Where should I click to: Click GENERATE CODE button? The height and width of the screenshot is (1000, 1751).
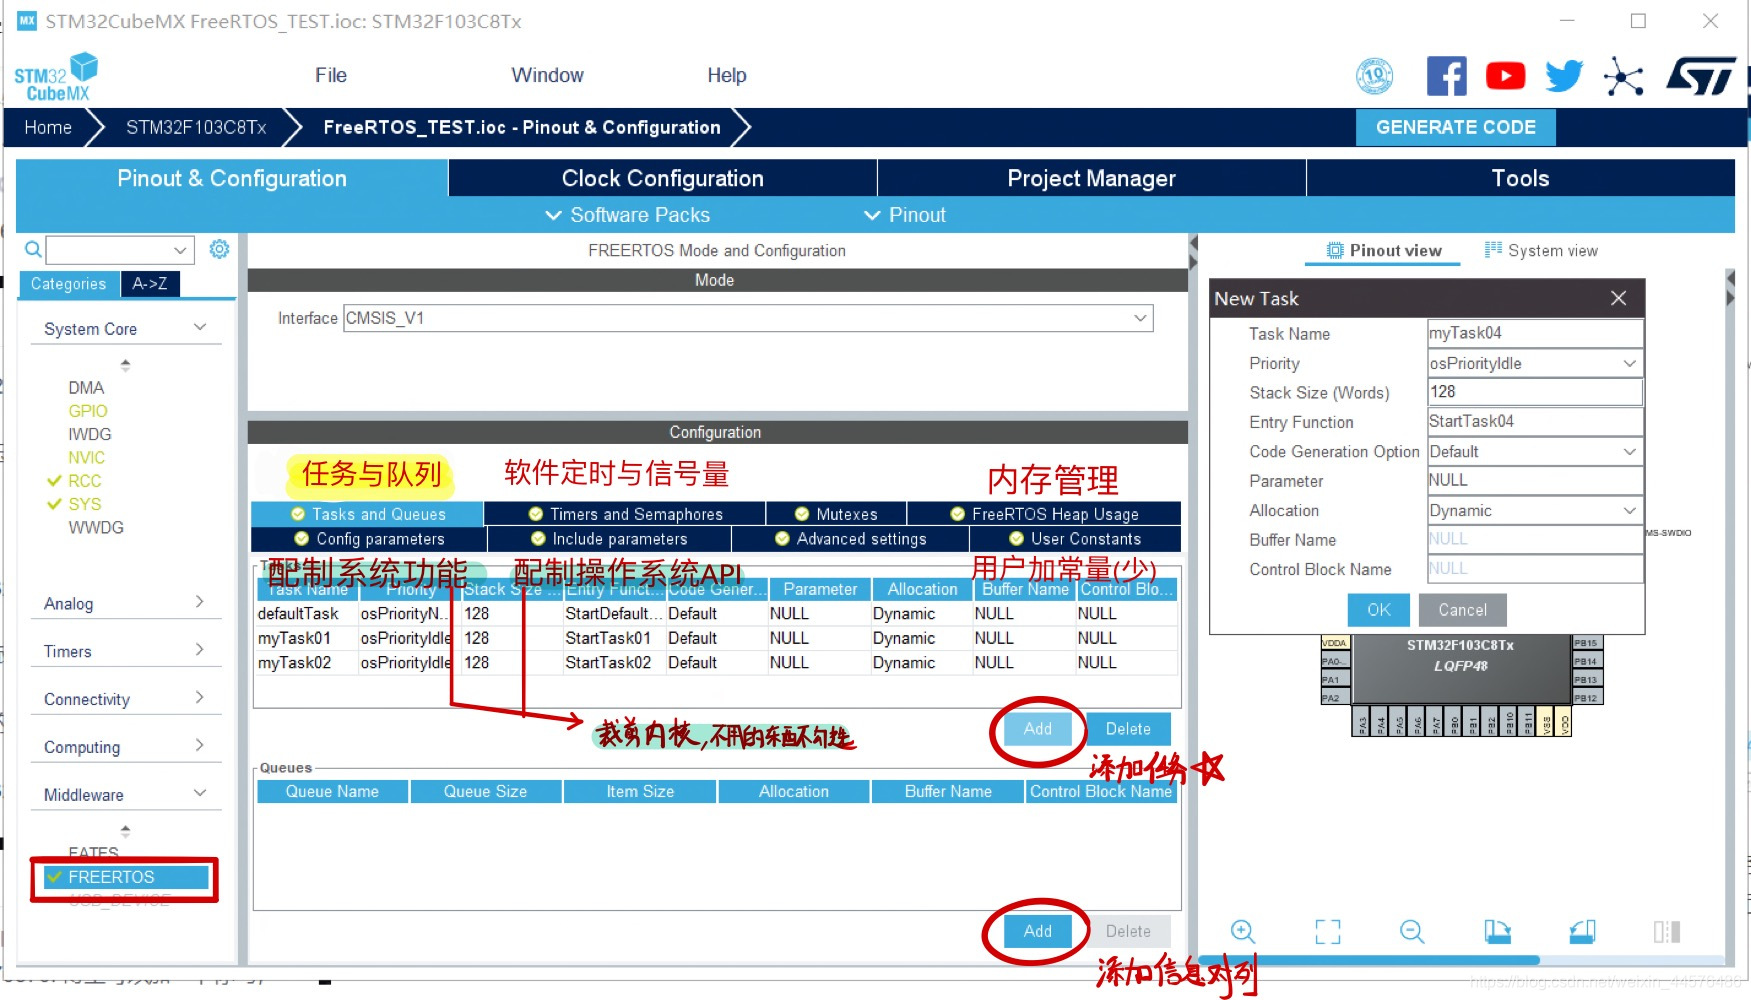click(x=1455, y=127)
